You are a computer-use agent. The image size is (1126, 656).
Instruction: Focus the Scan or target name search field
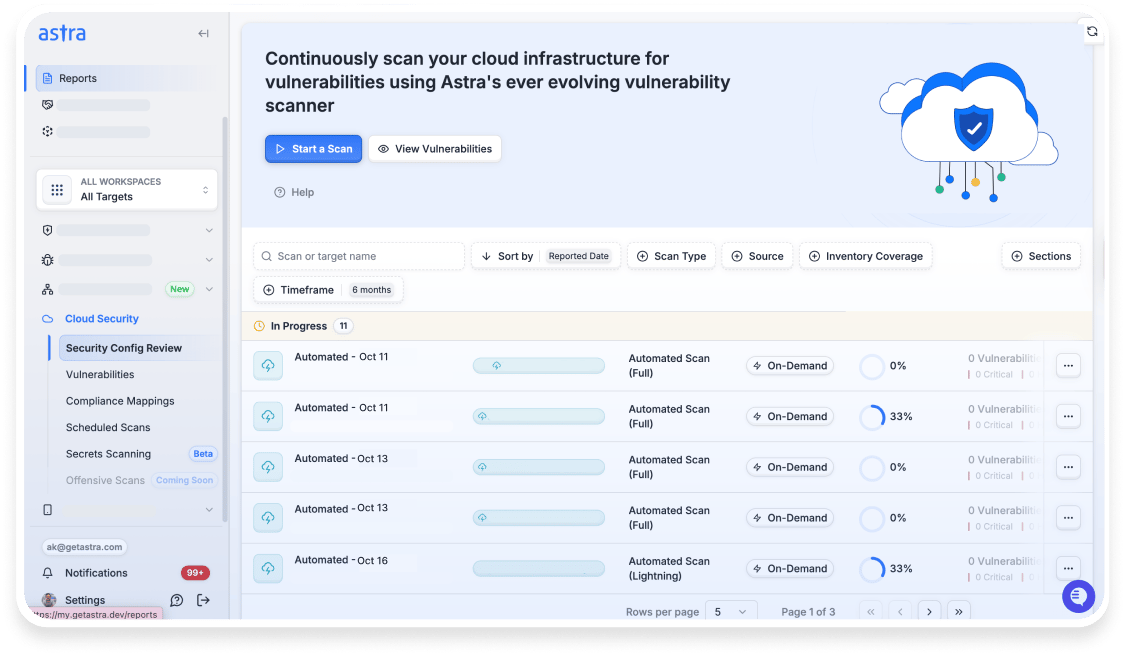359,256
